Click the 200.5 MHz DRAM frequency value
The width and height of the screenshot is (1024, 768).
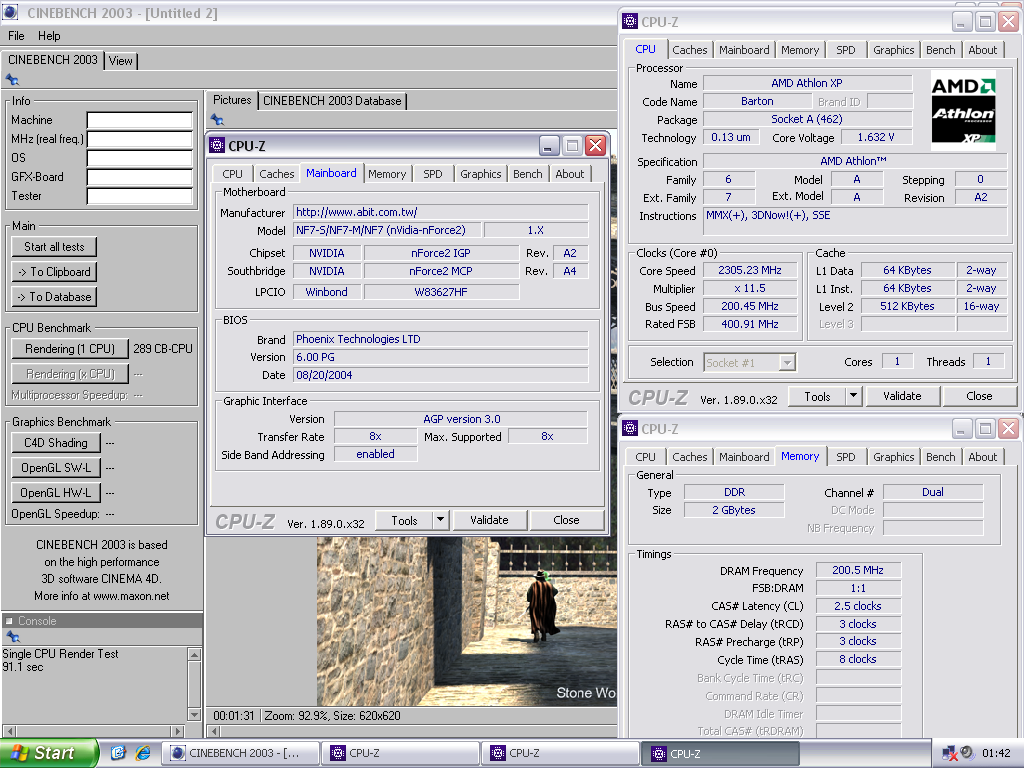tap(857, 570)
